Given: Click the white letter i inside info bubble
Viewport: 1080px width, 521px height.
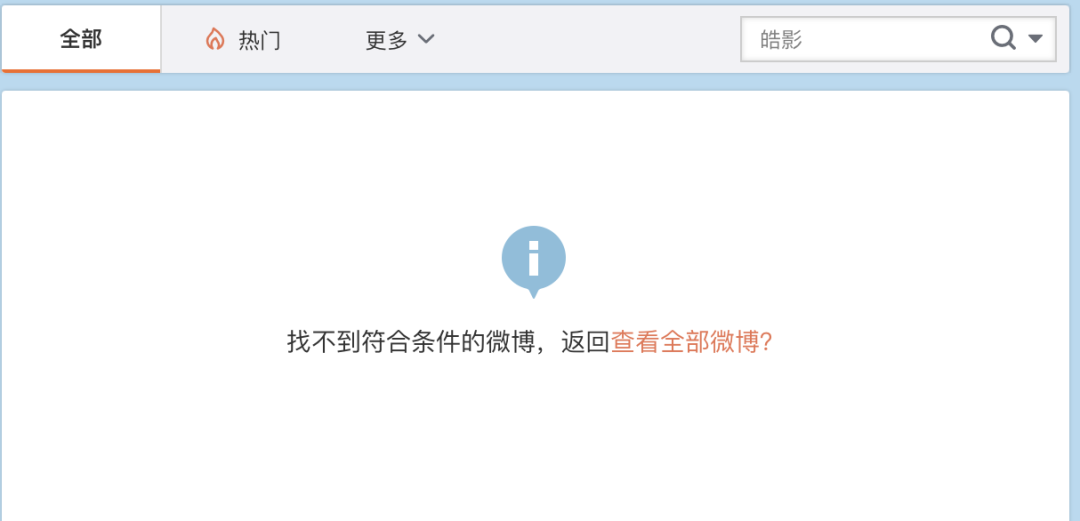Looking at the screenshot, I should pos(533,258).
